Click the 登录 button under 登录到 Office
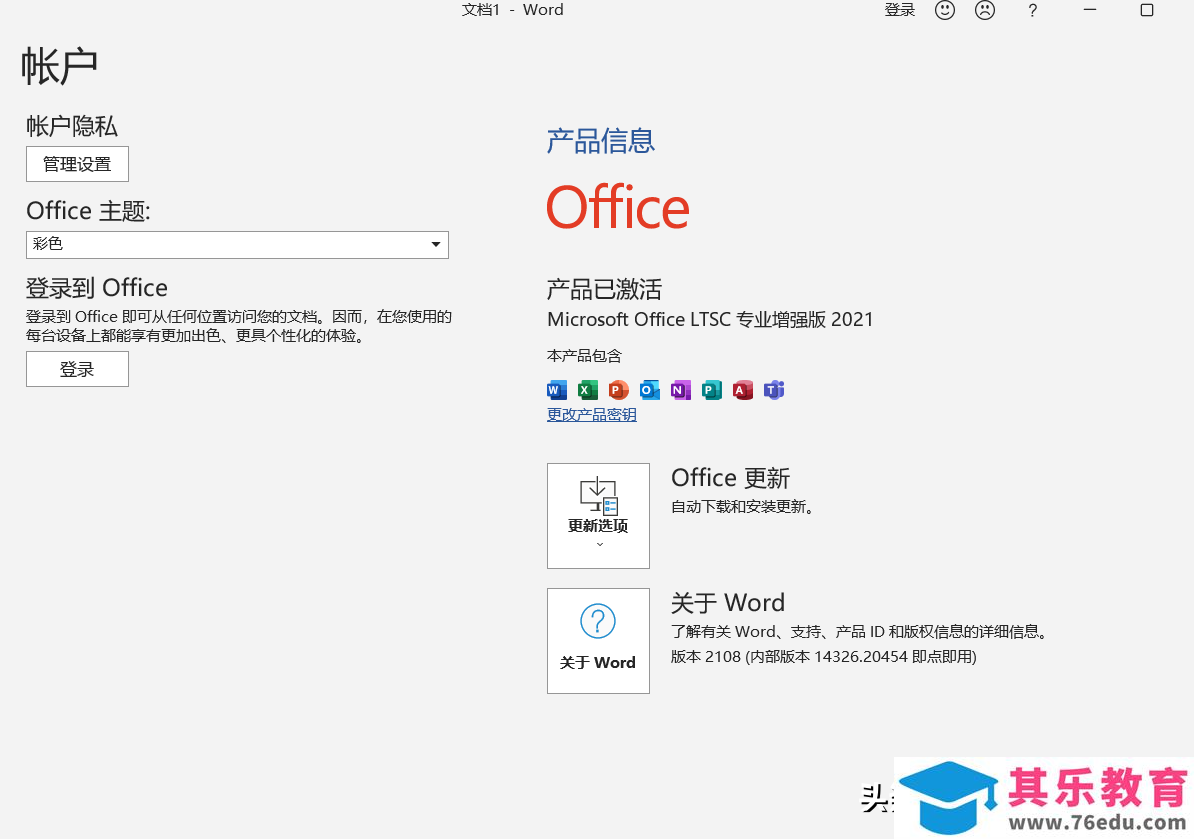Screen dimensions: 1194x839 pos(77,369)
